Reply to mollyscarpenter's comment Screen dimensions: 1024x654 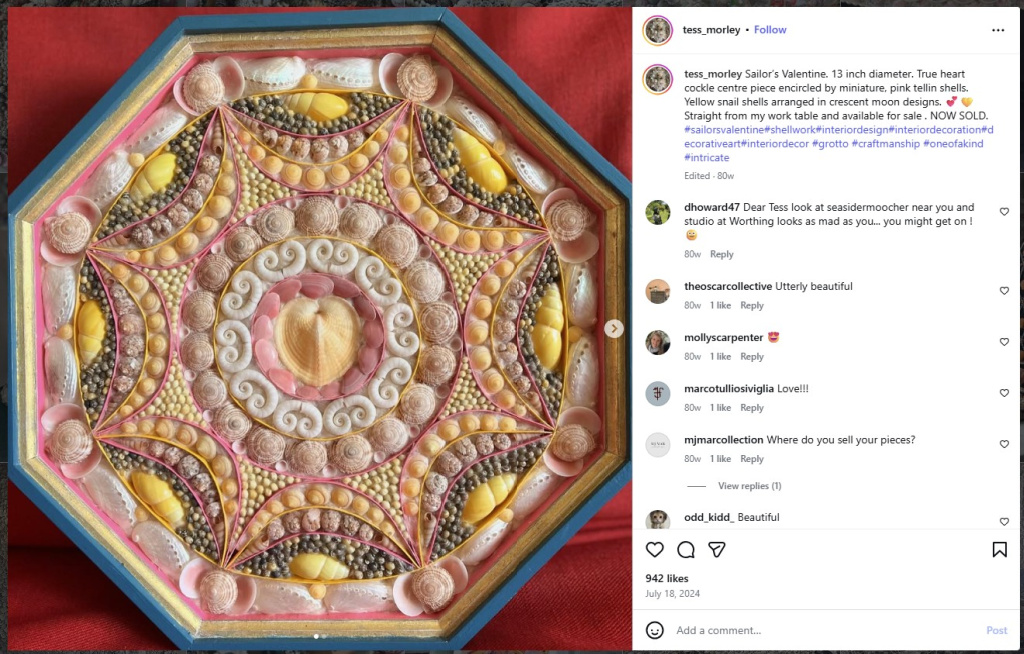(x=751, y=357)
